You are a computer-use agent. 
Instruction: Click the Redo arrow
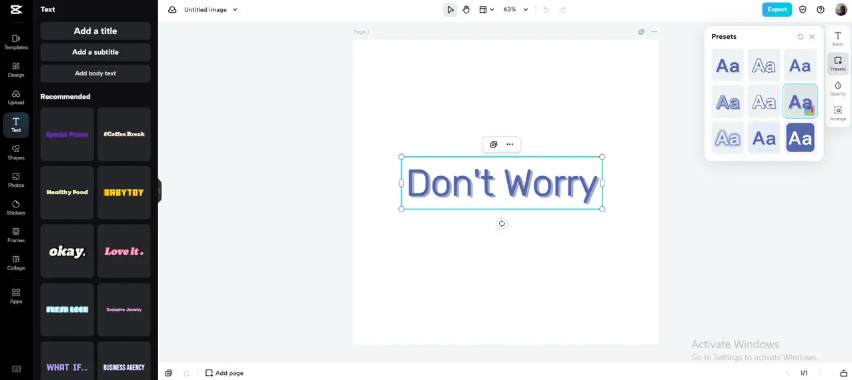click(562, 9)
